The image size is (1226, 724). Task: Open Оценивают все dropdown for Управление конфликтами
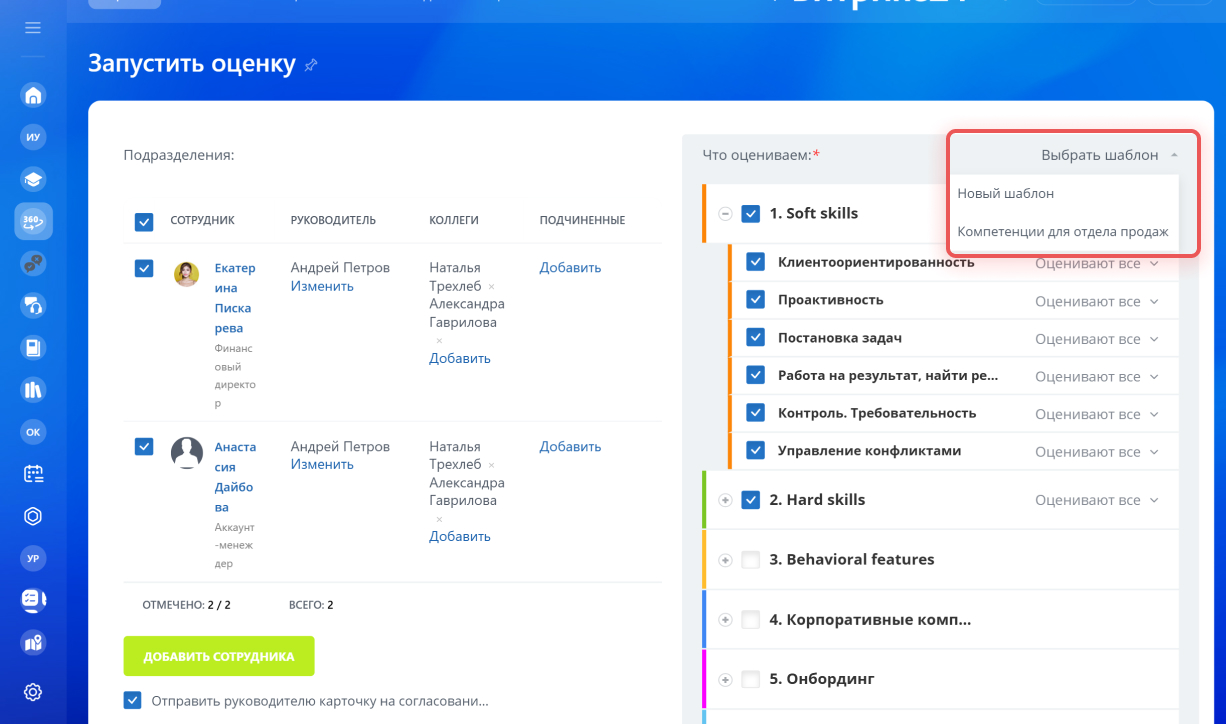[x=1097, y=452]
